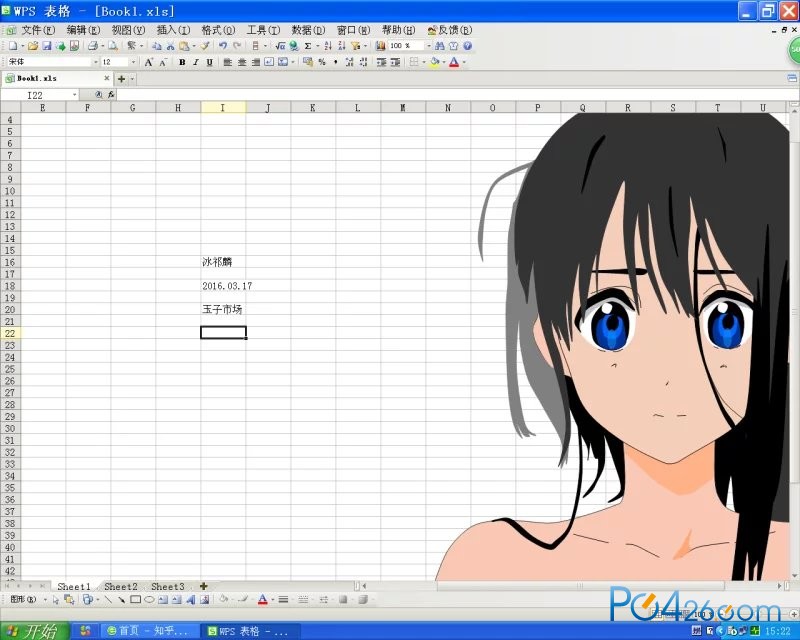Expand the Paste options dropdown arrow

pos(193,46)
